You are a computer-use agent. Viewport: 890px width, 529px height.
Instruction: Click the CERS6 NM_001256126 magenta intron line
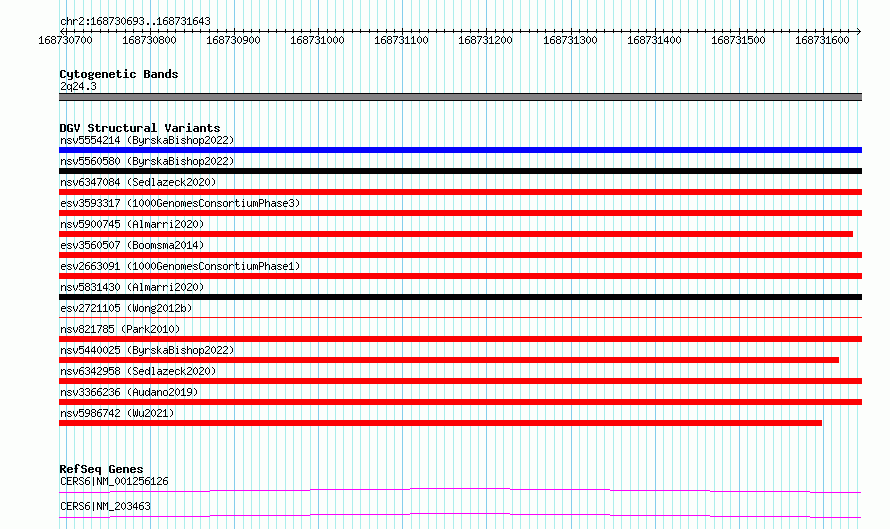pyautogui.click(x=460, y=490)
